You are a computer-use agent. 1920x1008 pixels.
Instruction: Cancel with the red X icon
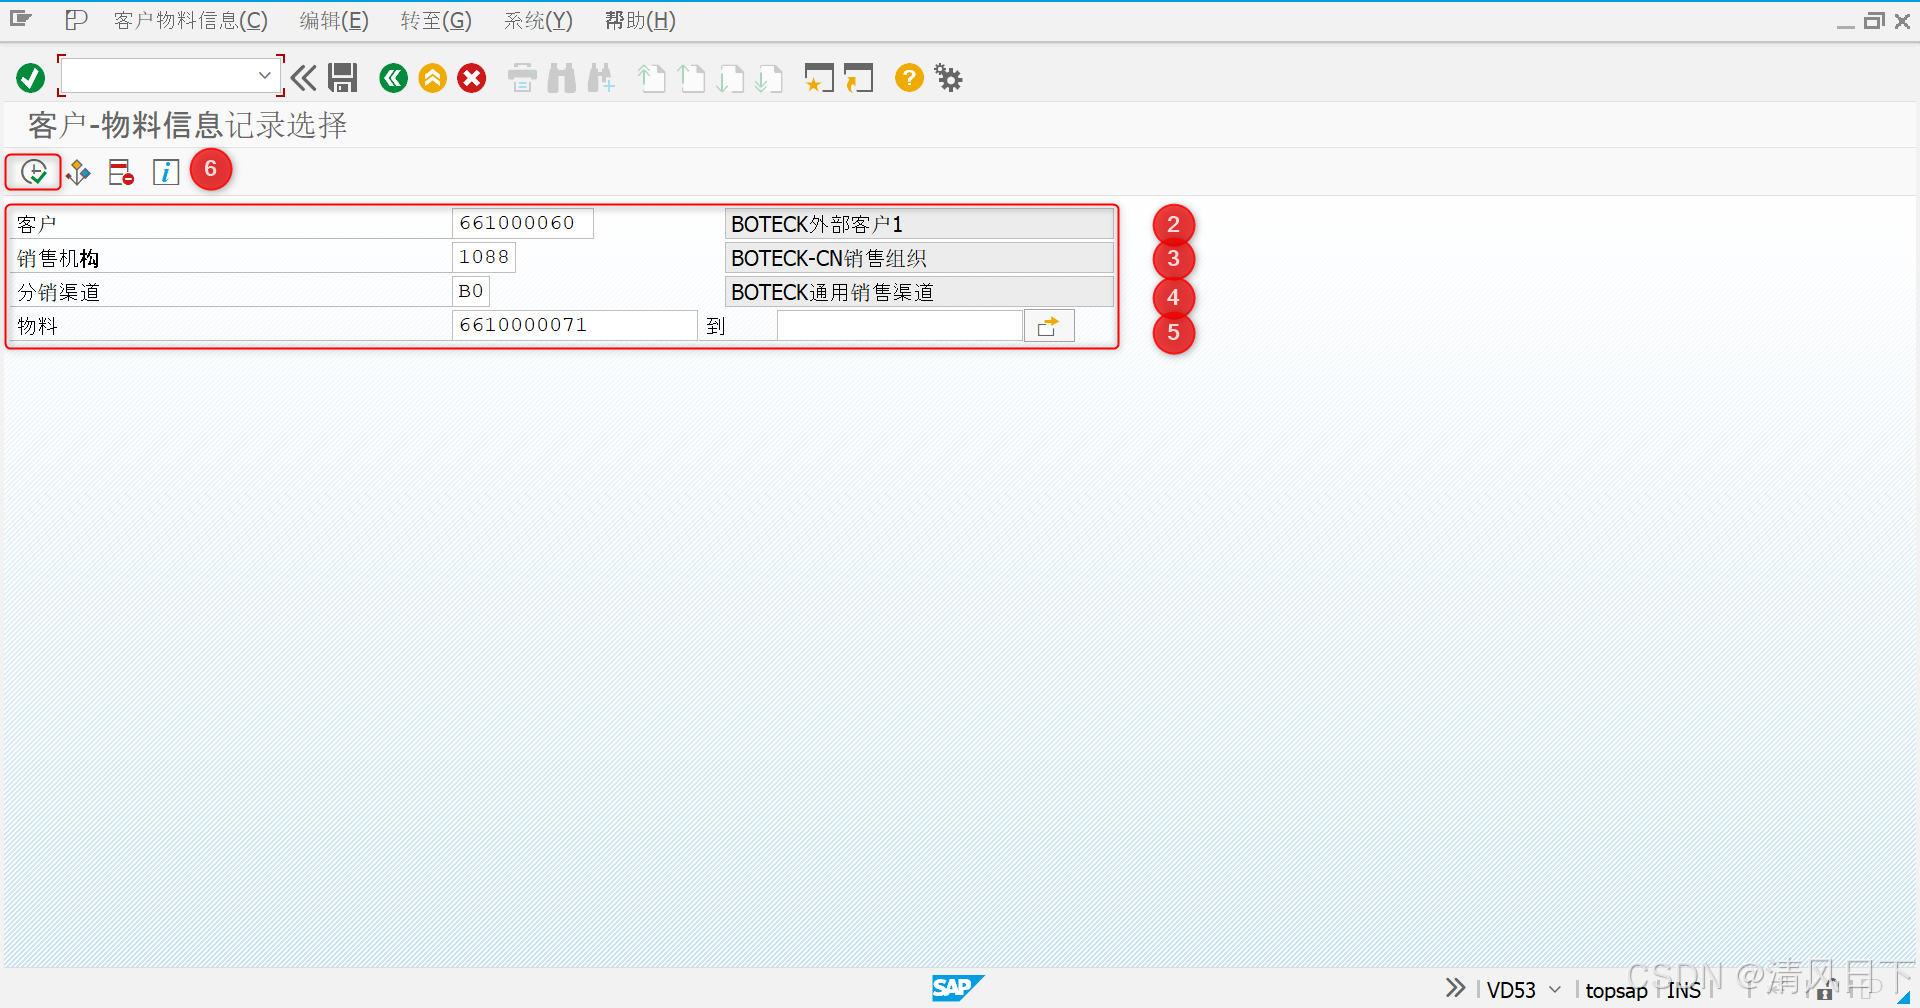471,77
